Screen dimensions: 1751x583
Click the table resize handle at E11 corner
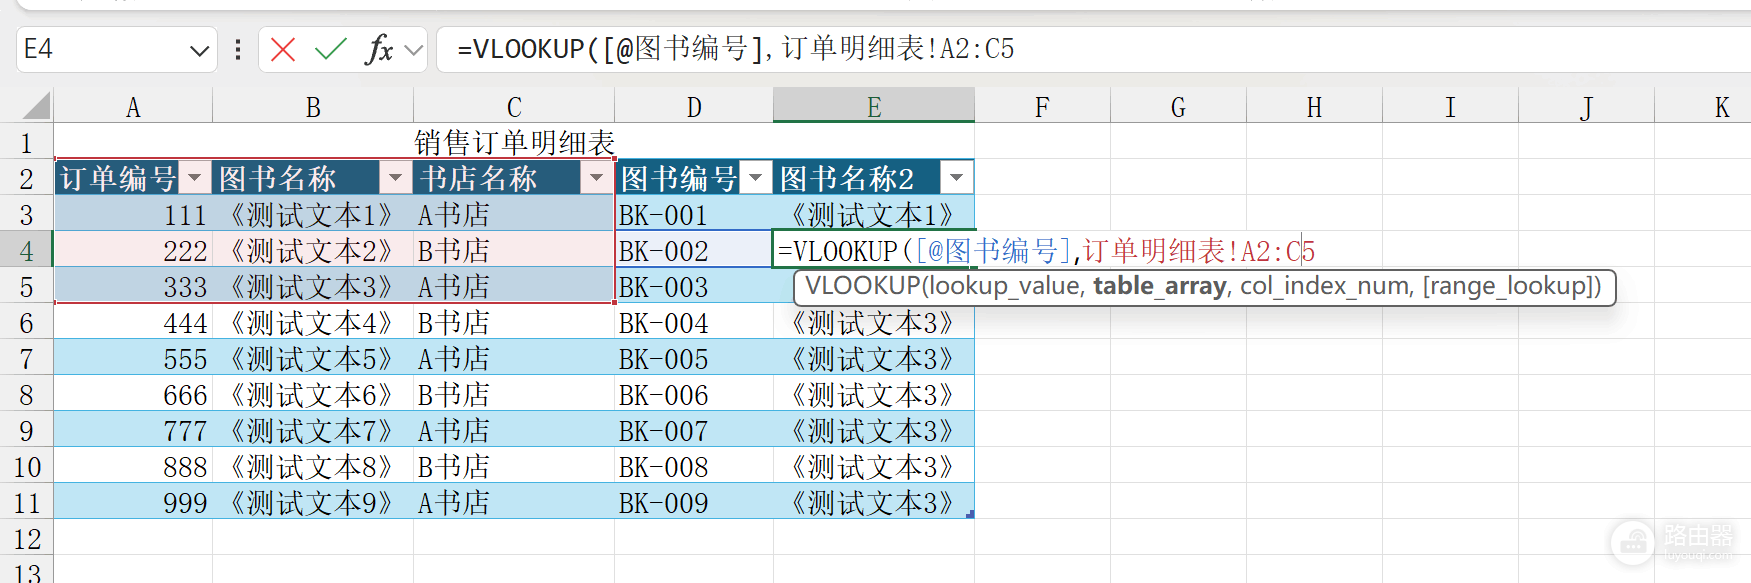[970, 514]
